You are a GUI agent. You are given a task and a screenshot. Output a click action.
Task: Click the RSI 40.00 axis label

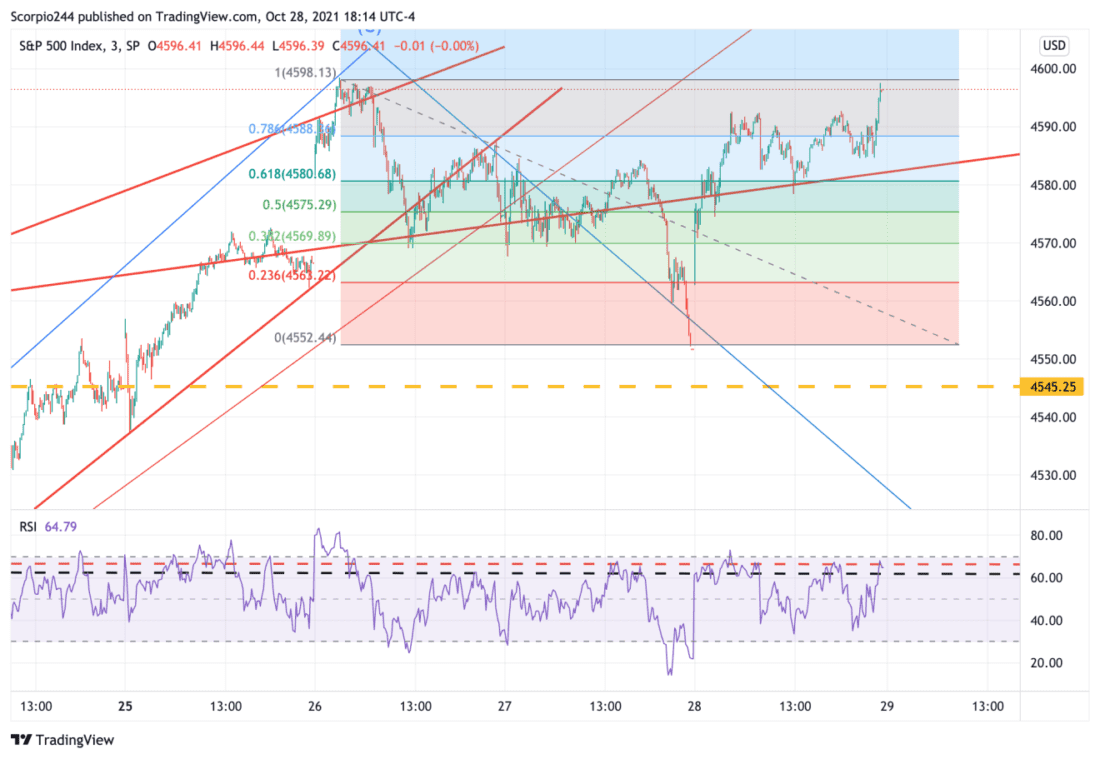pos(1046,621)
